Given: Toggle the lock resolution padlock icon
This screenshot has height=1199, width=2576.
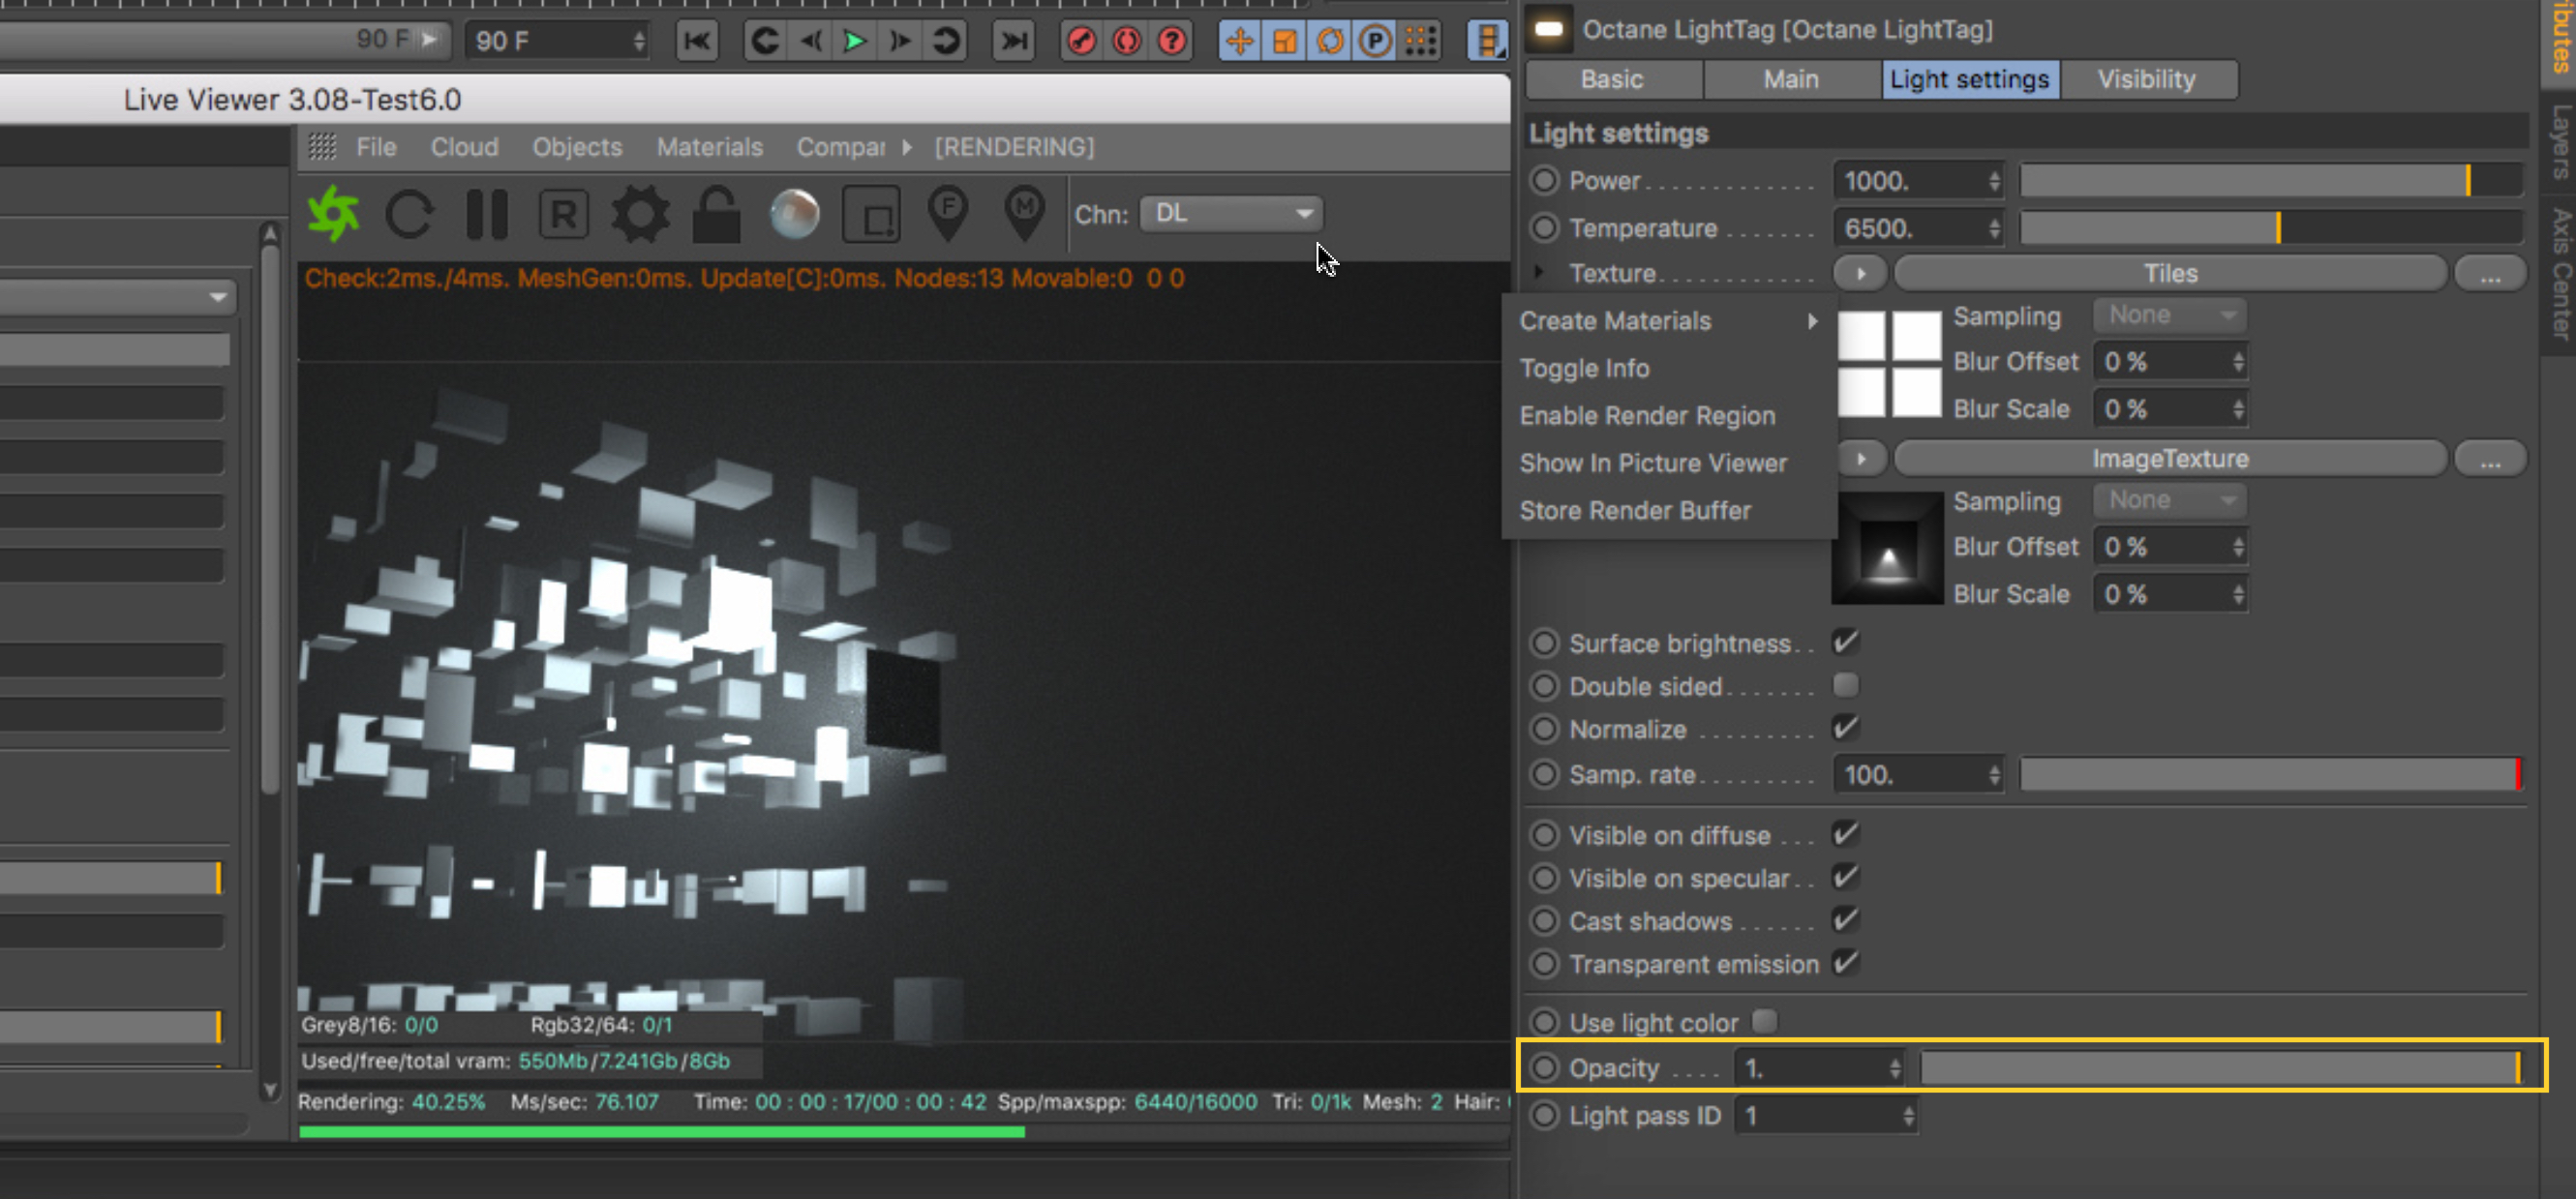Looking at the screenshot, I should pyautogui.click(x=716, y=214).
